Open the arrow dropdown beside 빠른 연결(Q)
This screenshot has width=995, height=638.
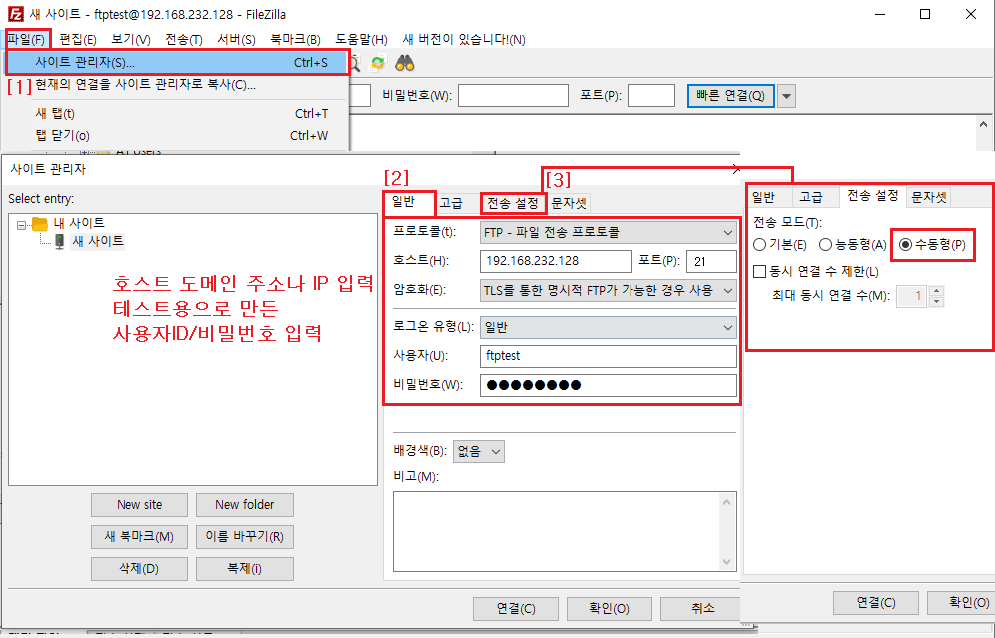tap(786, 96)
